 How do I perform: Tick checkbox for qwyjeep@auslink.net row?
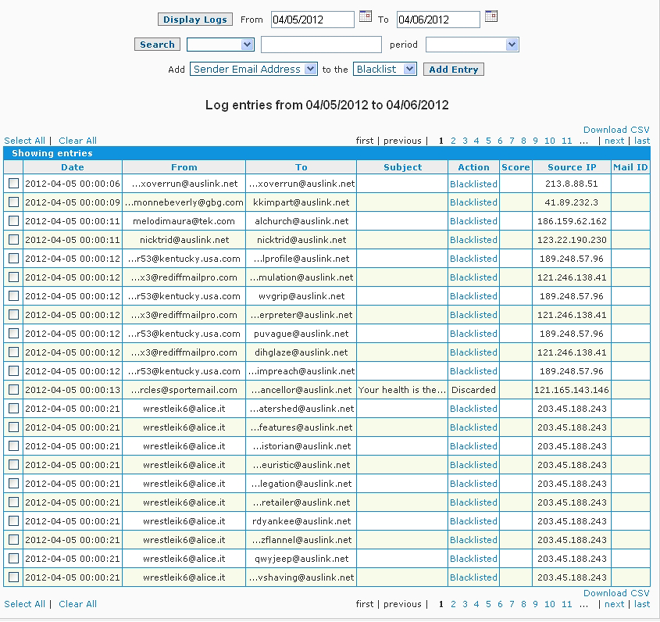tap(14, 558)
